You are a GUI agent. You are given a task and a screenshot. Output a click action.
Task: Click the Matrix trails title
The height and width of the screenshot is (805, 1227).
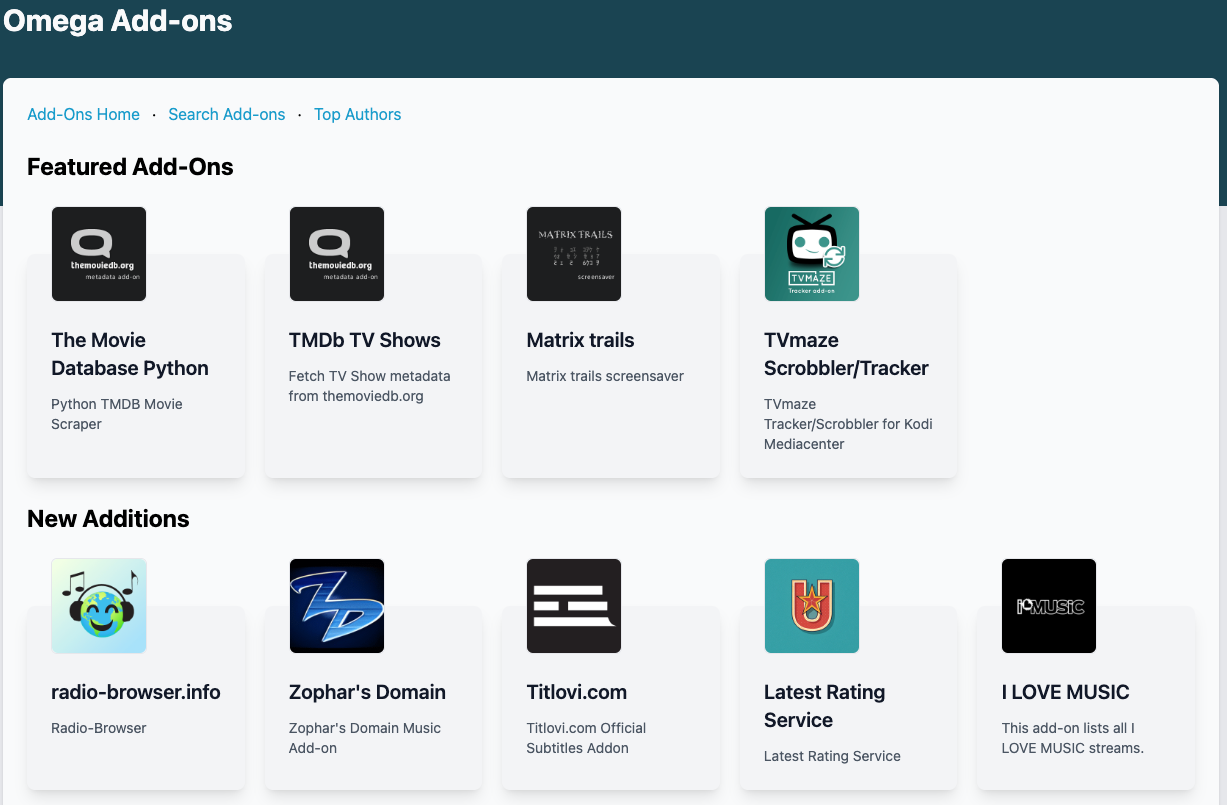click(x=580, y=340)
